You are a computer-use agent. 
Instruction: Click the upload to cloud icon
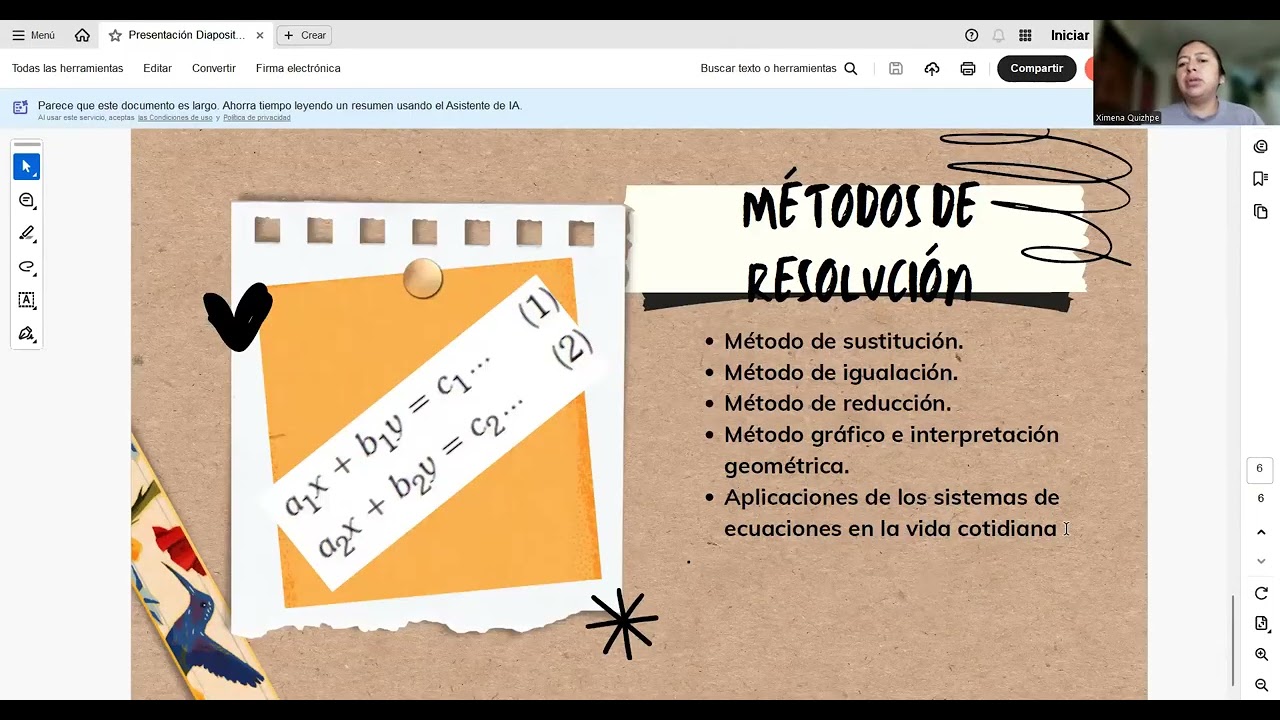click(932, 68)
